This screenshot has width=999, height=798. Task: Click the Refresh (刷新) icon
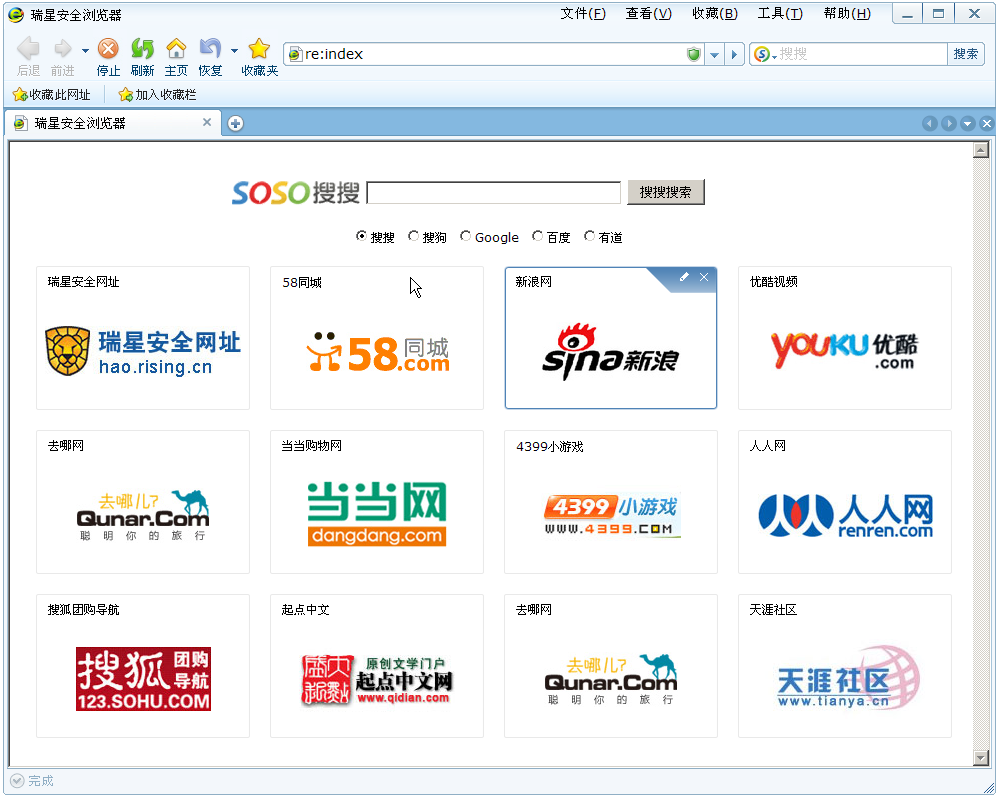click(x=142, y=48)
